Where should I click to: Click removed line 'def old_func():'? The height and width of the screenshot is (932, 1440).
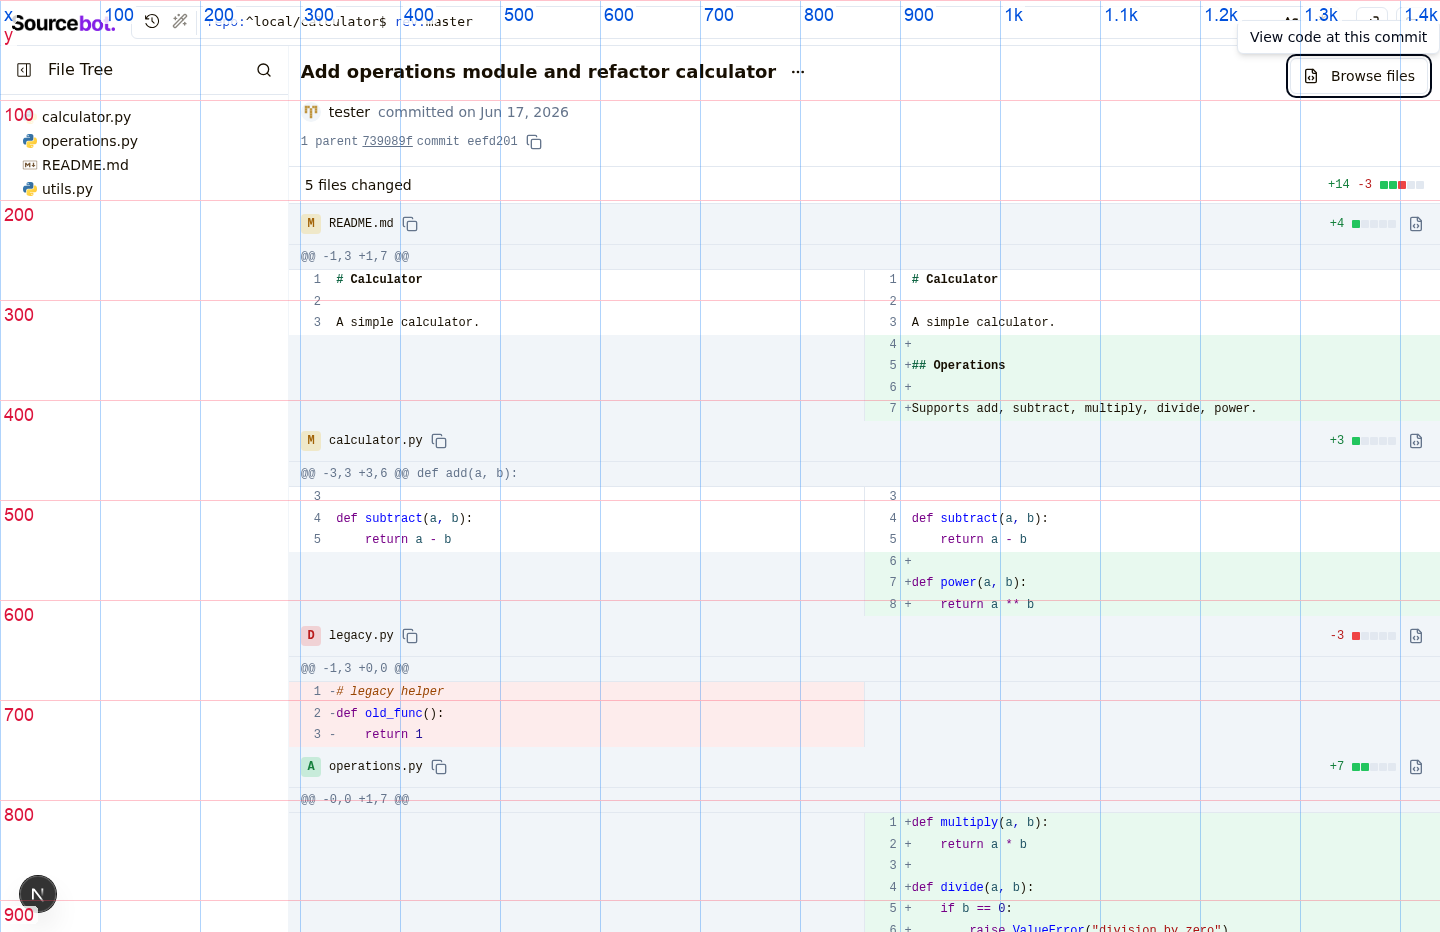click(x=390, y=714)
